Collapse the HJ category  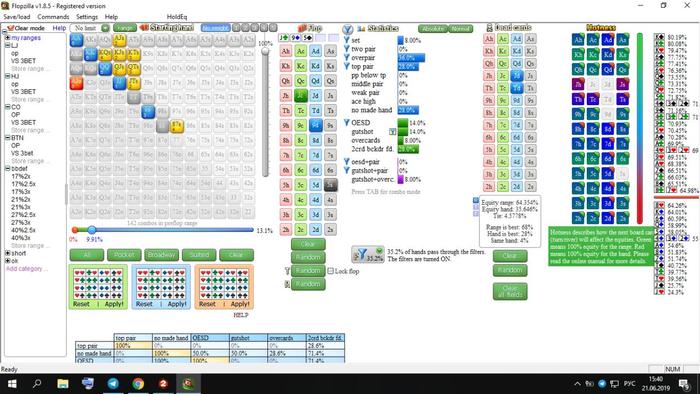(x=8, y=76)
